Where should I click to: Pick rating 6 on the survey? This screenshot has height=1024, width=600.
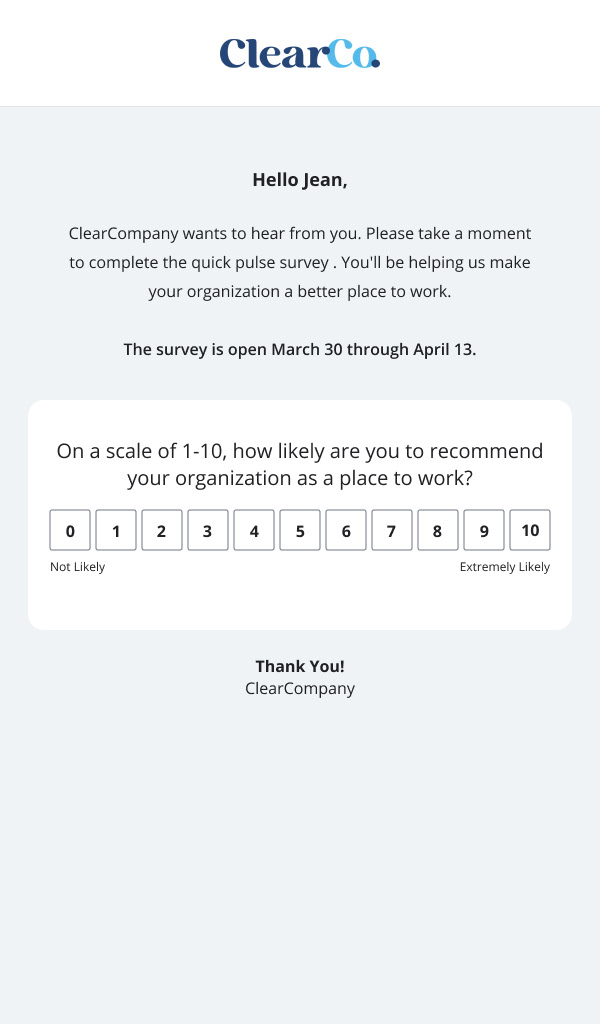[346, 530]
